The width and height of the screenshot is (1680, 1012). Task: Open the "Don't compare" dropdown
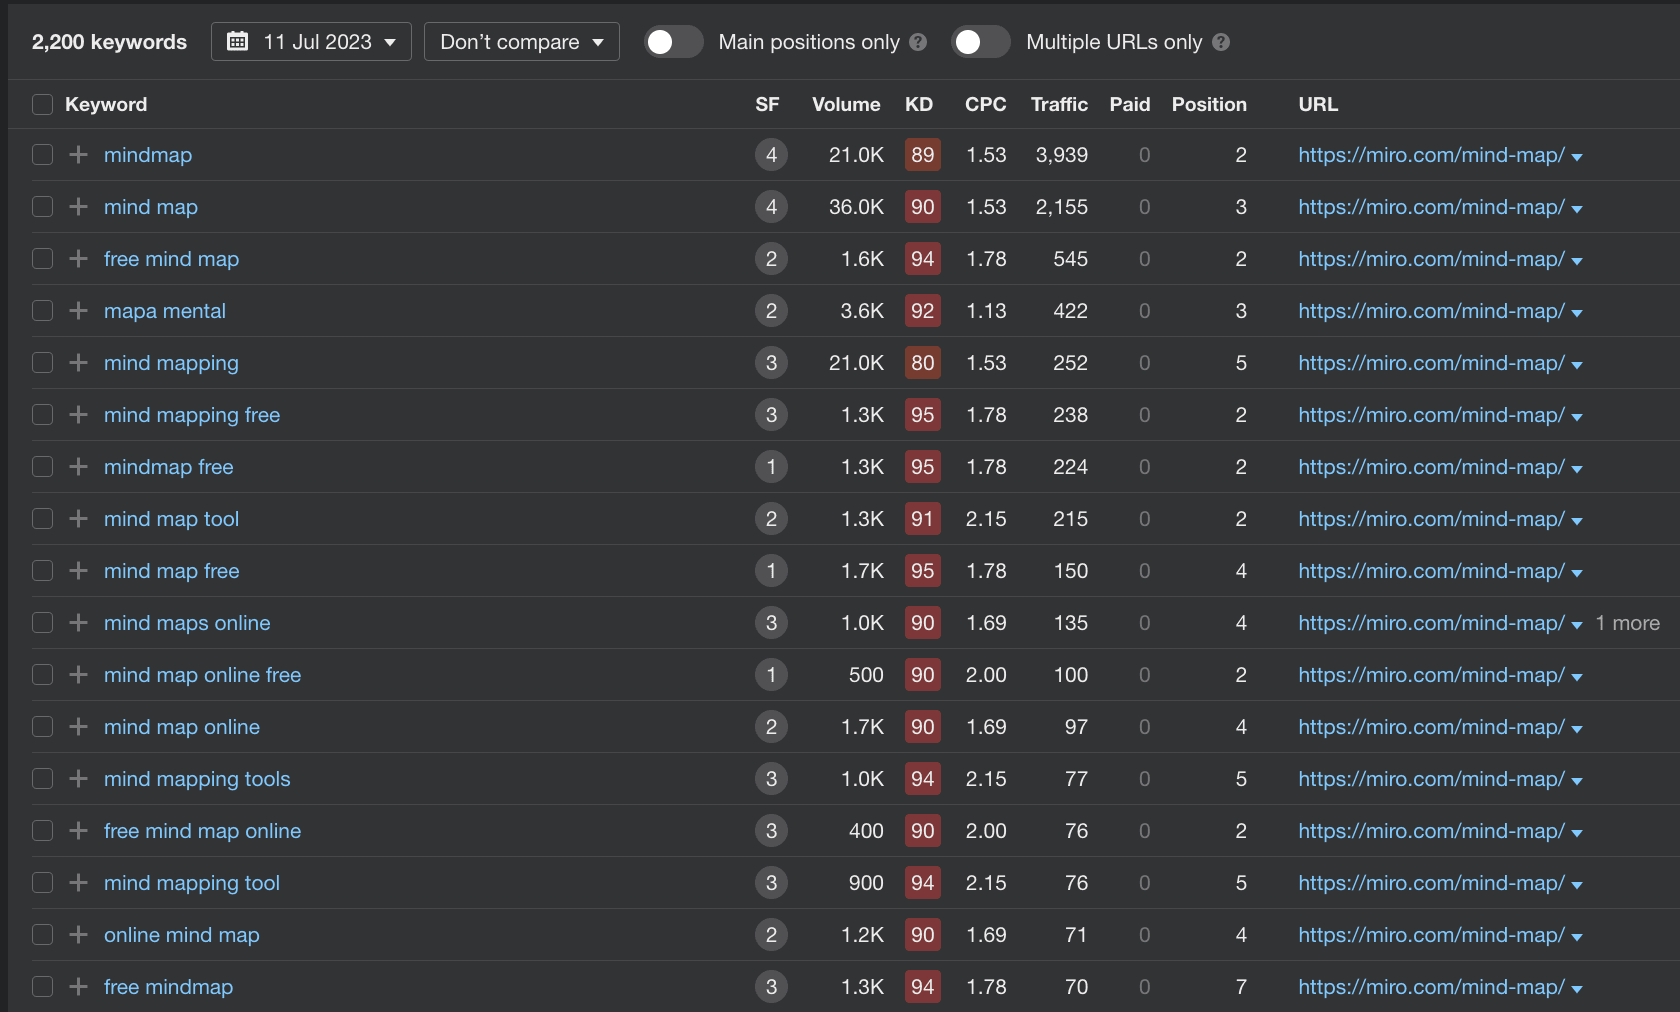click(x=521, y=41)
